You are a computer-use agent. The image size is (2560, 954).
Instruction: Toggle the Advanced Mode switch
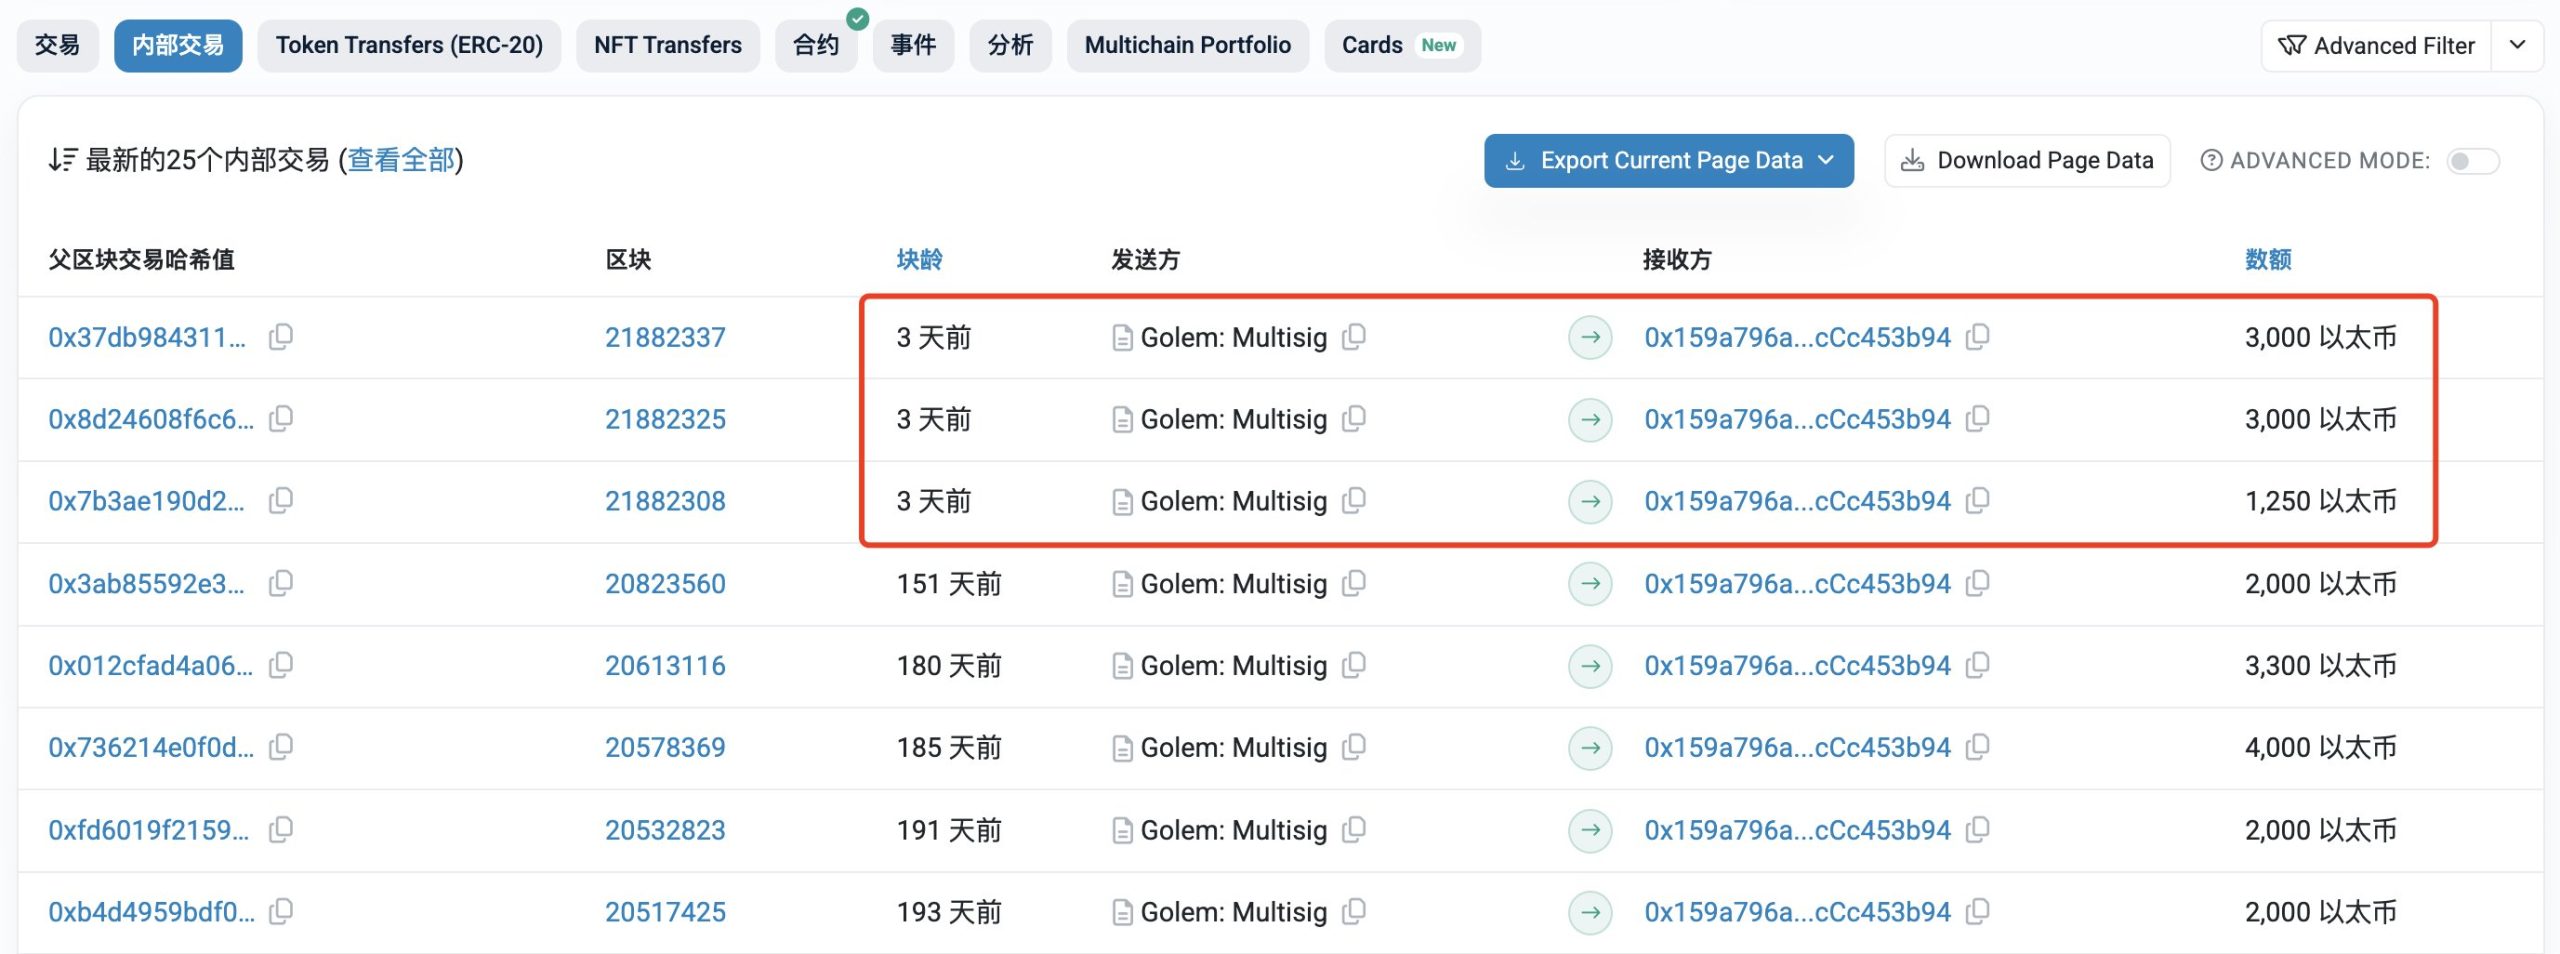(x=2472, y=161)
